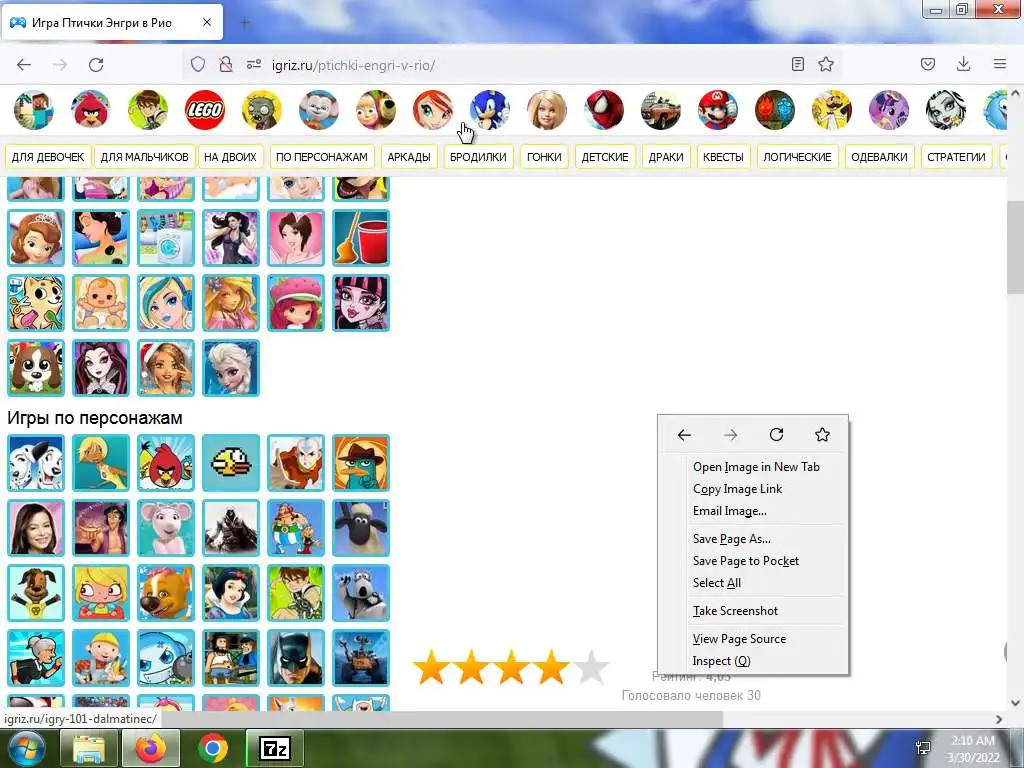Viewport: 1024px width, 768px height.
Task: Click the Plants vs Zombies icon
Action: pyautogui.click(x=262, y=110)
